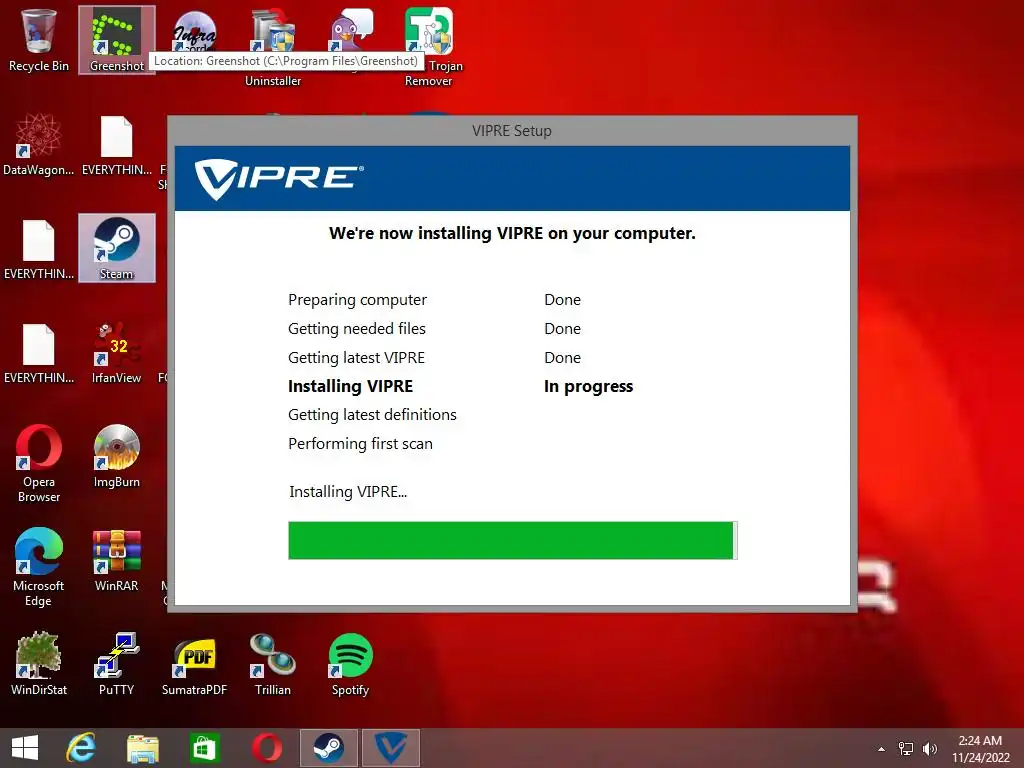Open File Explorer from the taskbar
This screenshot has width=1024, height=768.
[142, 748]
